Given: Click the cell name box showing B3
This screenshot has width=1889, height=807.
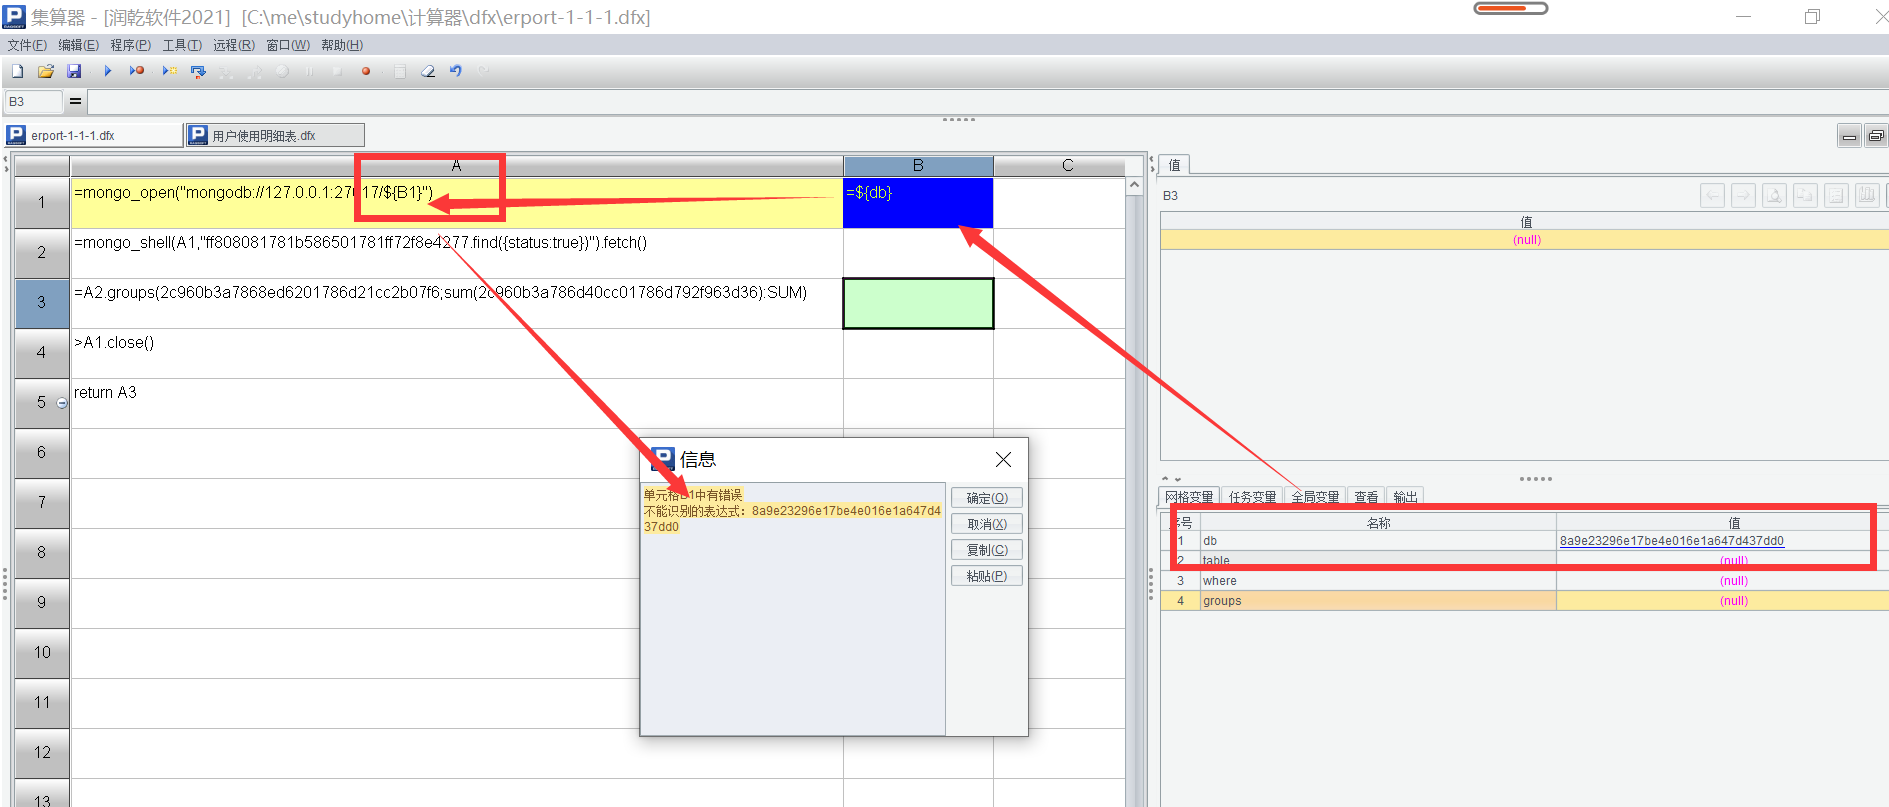Looking at the screenshot, I should point(33,101).
